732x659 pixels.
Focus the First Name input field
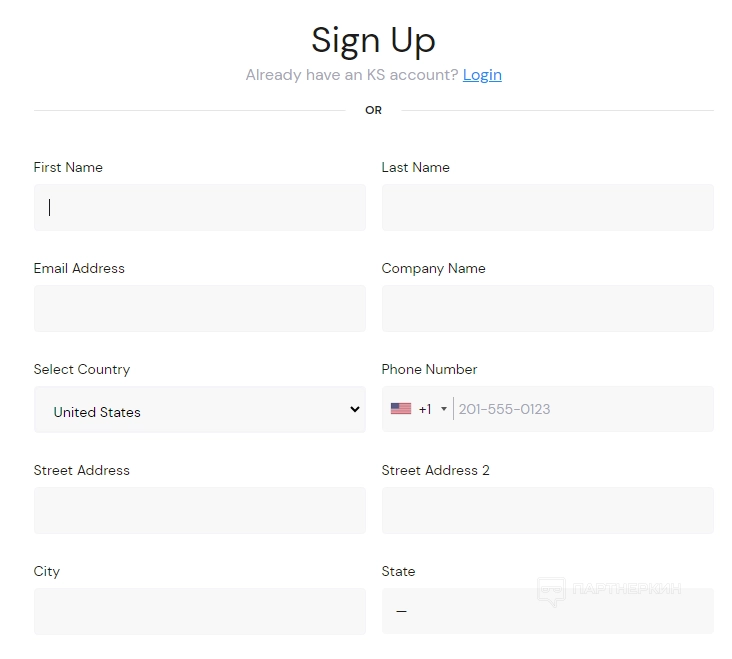click(200, 207)
